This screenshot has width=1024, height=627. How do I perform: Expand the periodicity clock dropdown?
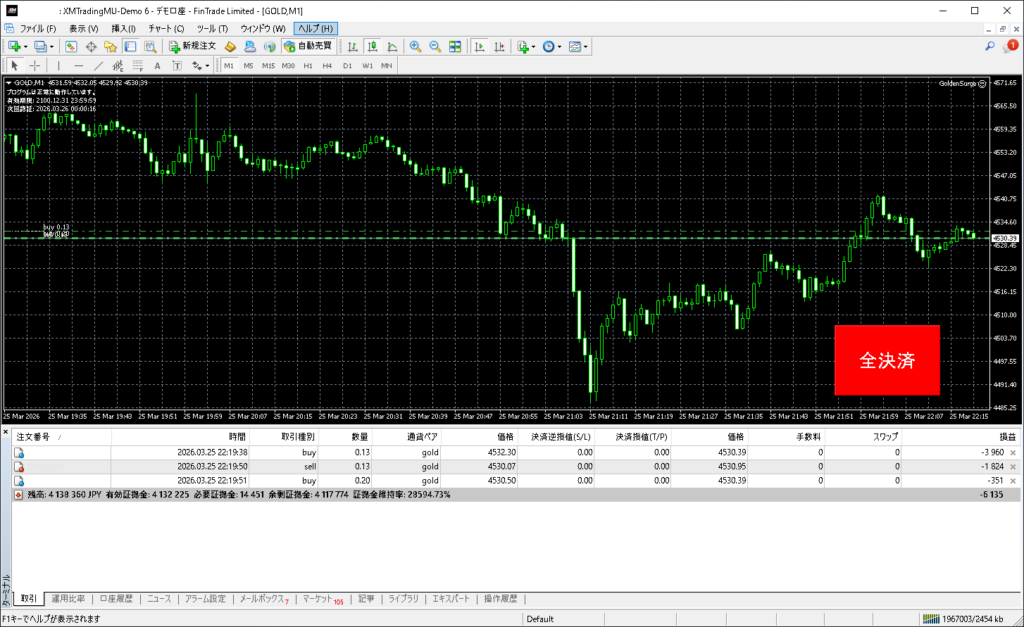click(560, 46)
